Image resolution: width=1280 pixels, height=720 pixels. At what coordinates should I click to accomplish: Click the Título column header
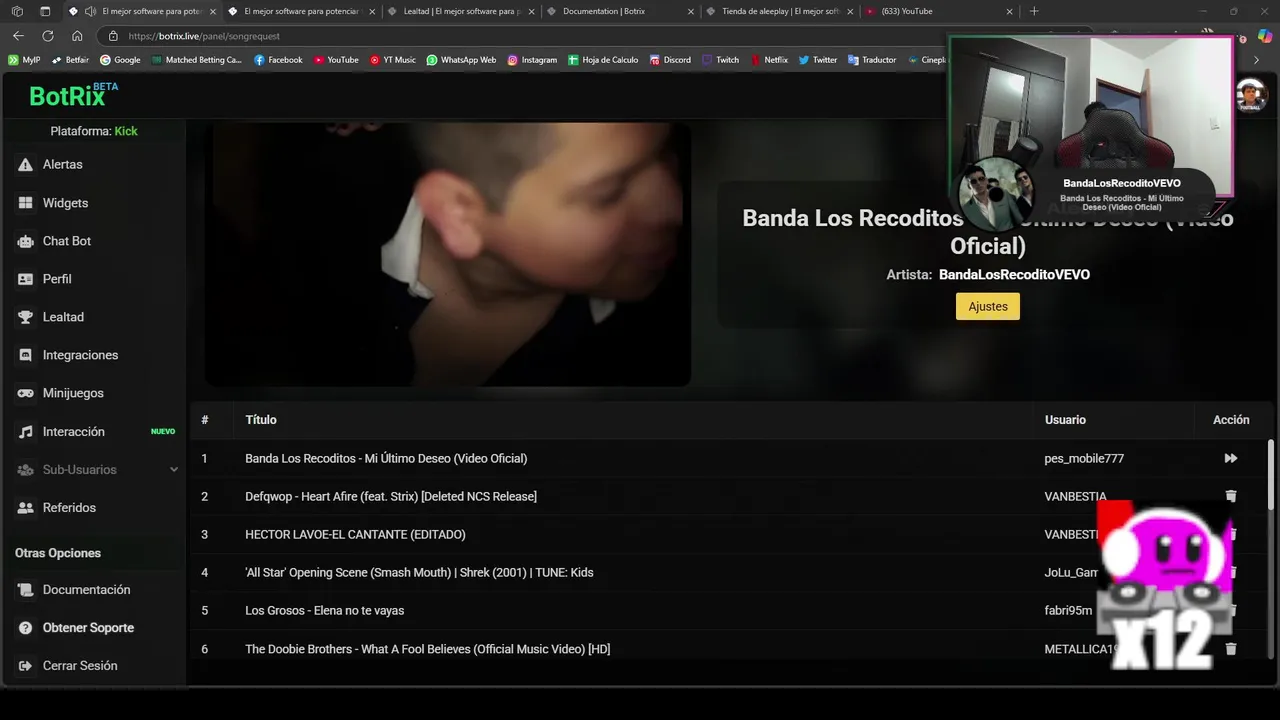click(261, 420)
